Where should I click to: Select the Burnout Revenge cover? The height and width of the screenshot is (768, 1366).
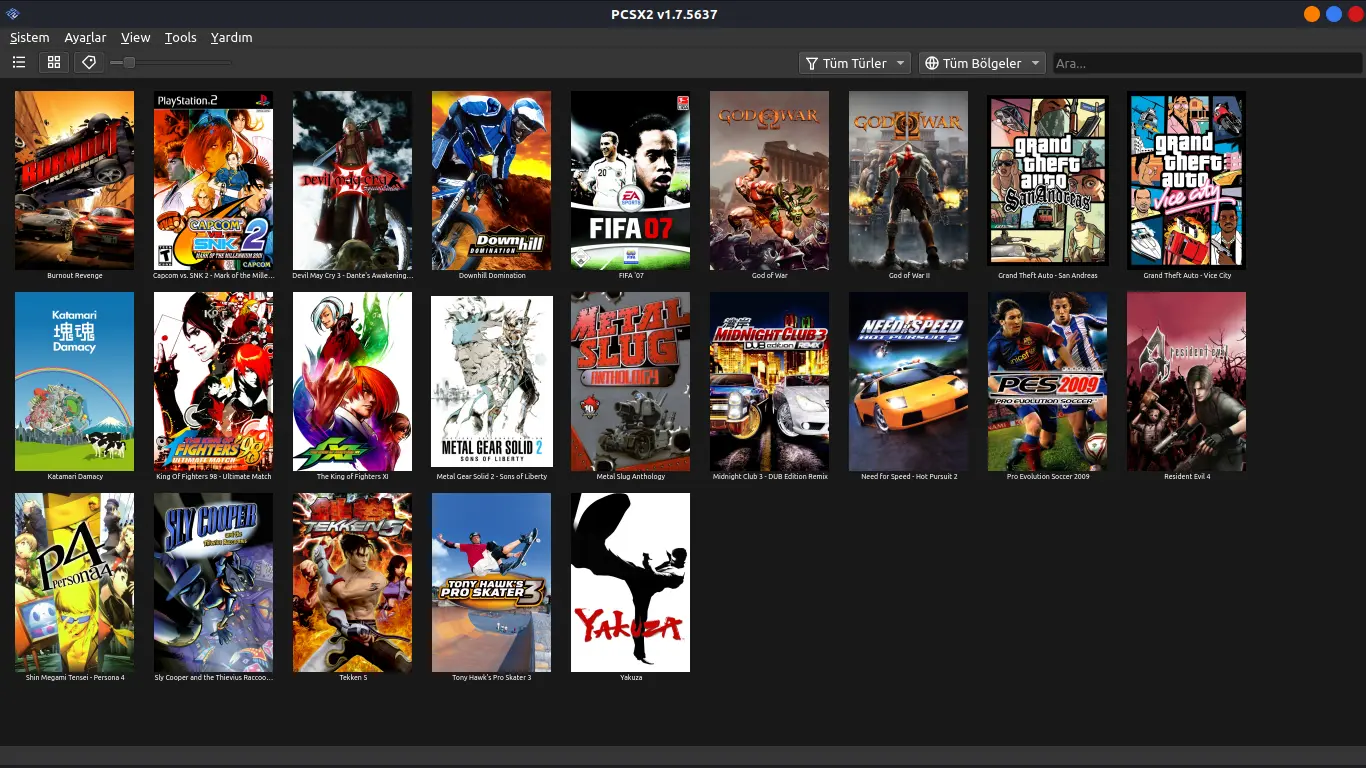click(x=74, y=180)
